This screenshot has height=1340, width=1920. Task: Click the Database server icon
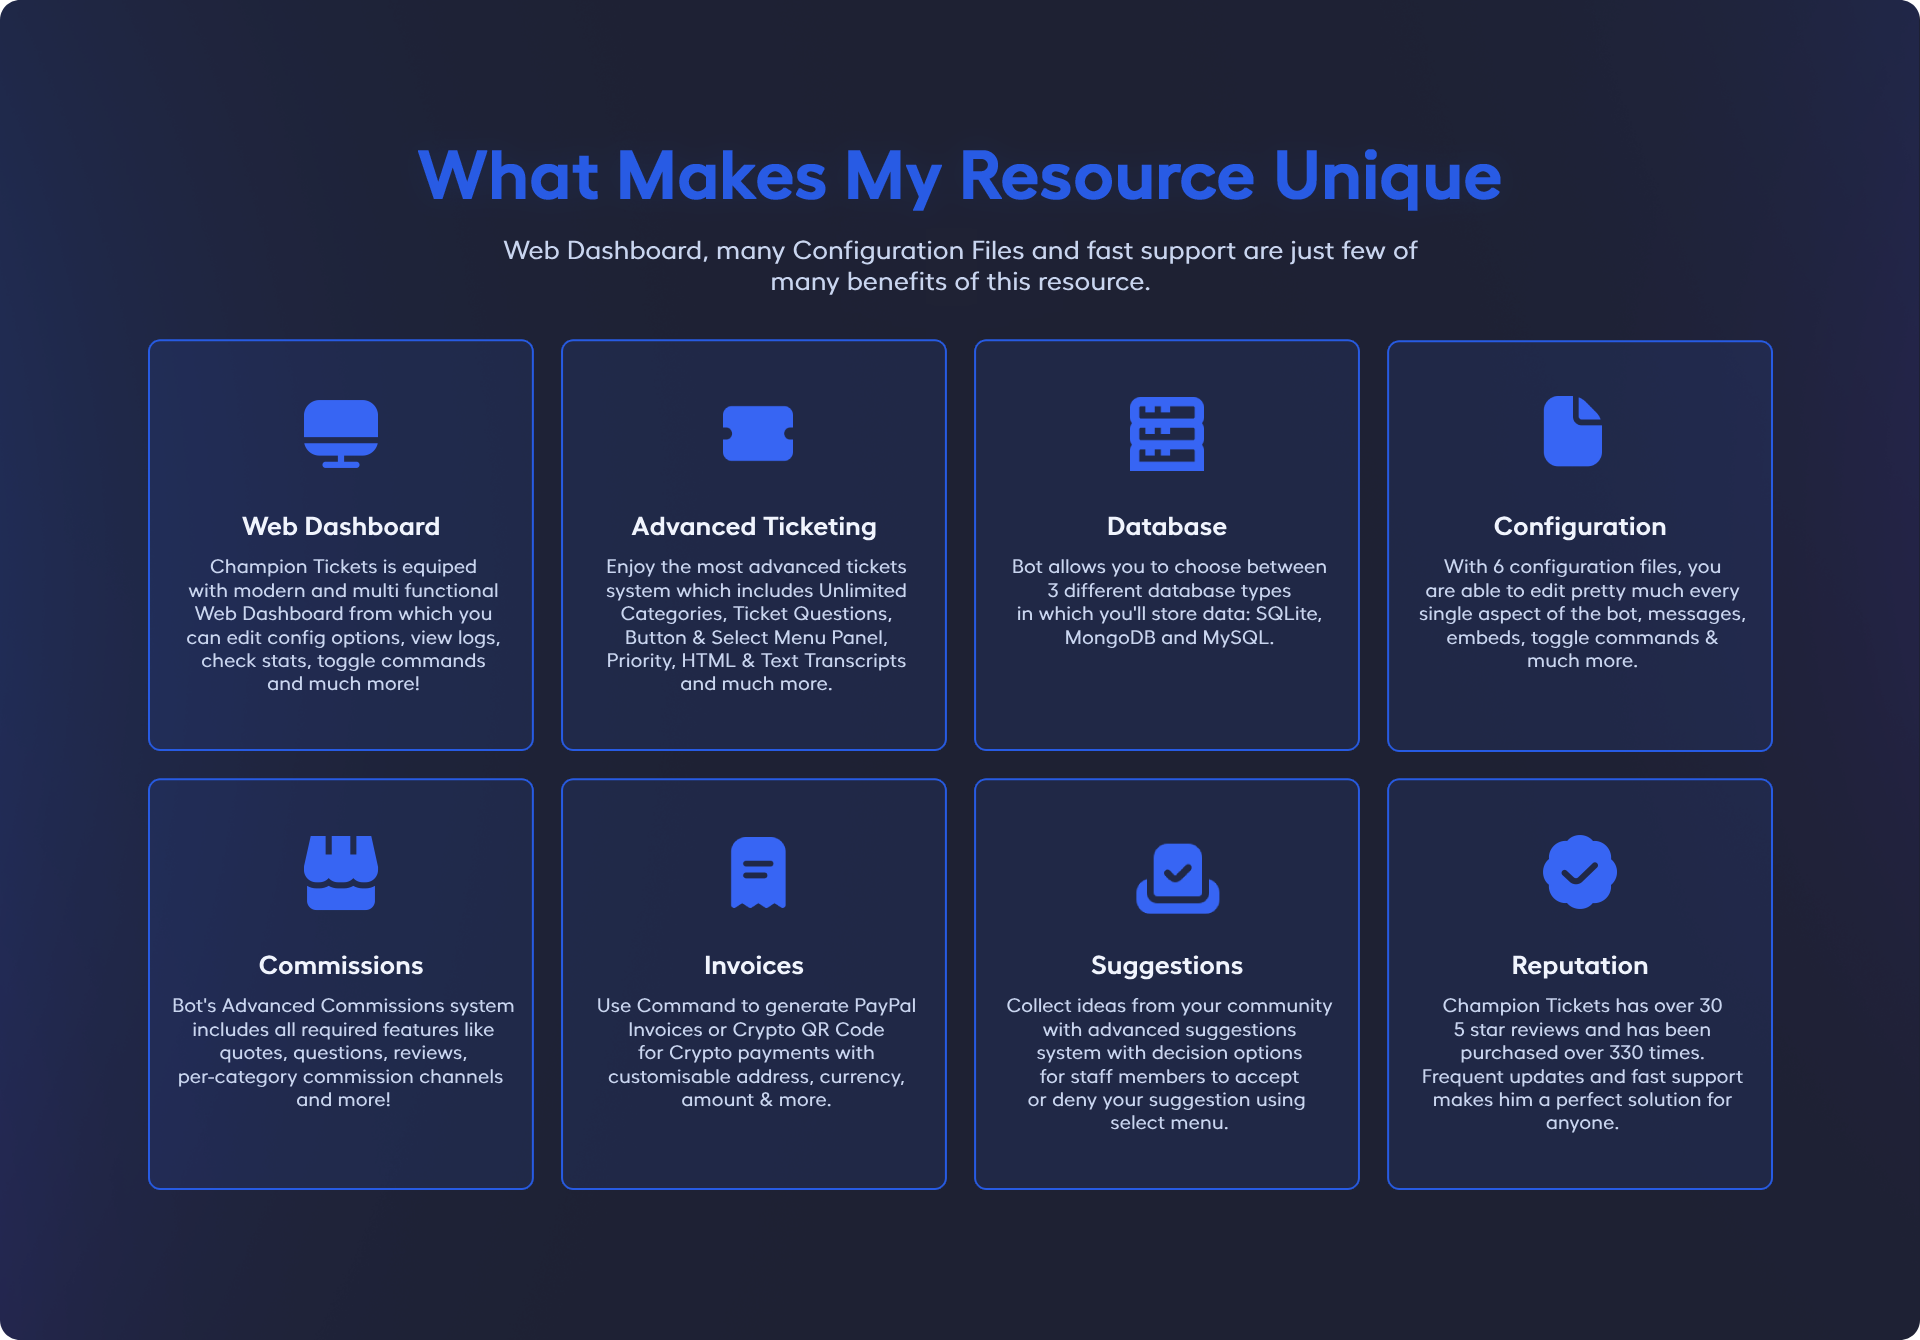tap(1166, 433)
